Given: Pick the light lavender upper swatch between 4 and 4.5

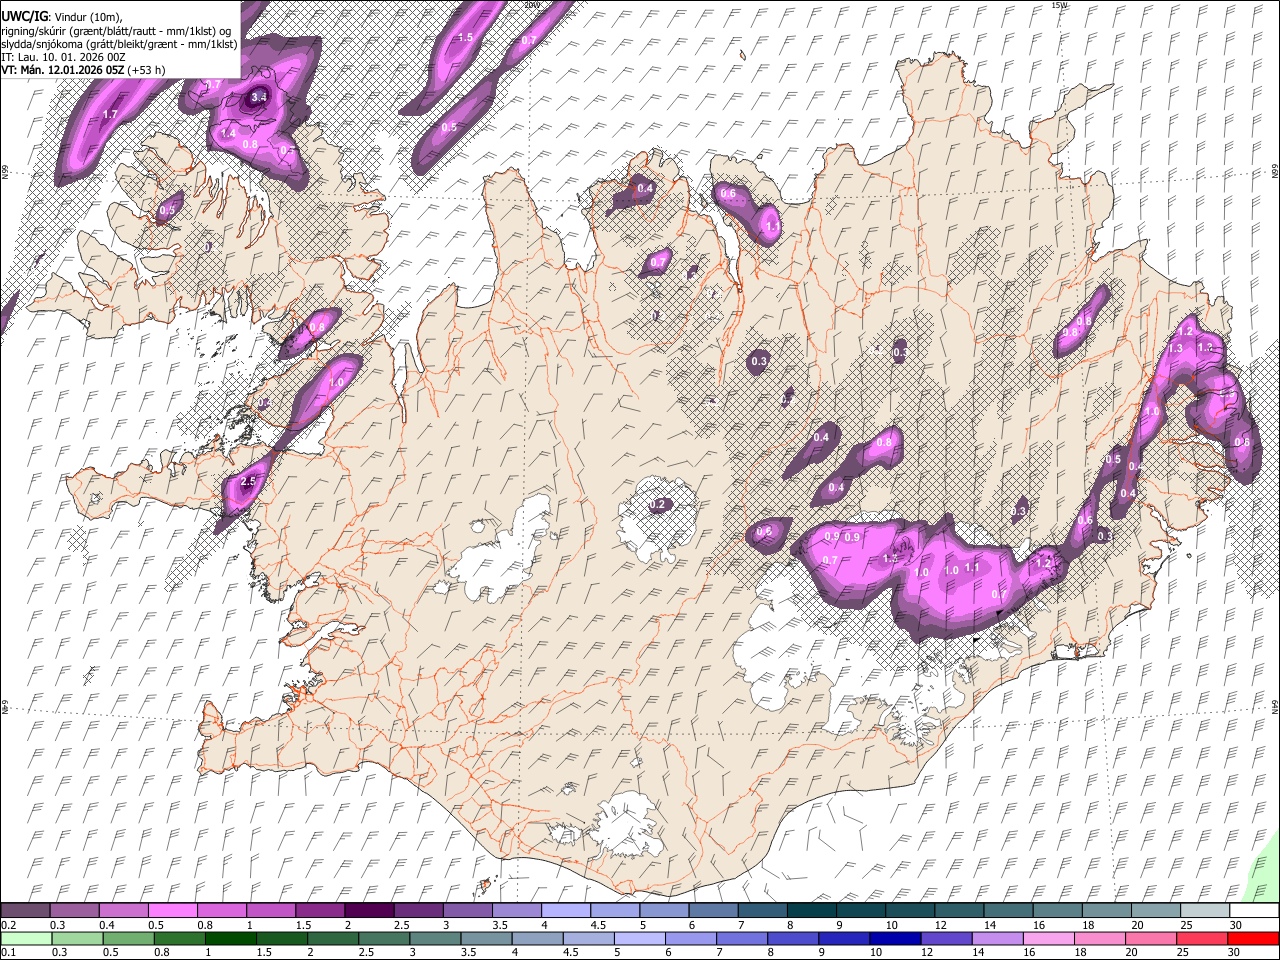Looking at the screenshot, I should click(x=564, y=910).
